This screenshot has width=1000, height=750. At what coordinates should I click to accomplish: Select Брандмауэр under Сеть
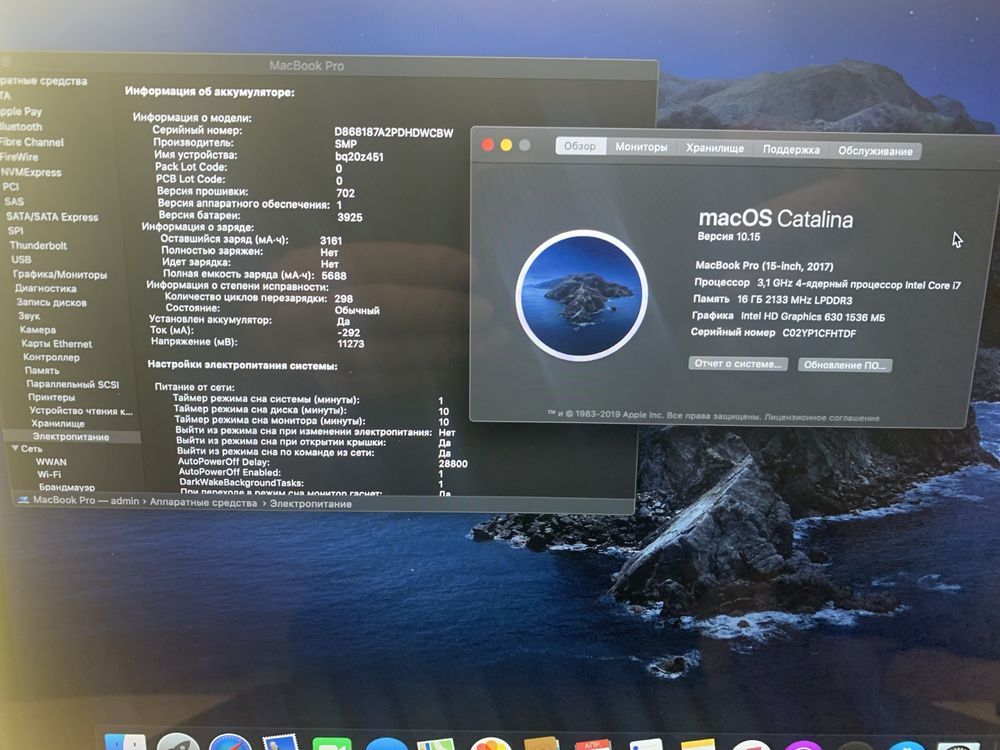point(66,487)
